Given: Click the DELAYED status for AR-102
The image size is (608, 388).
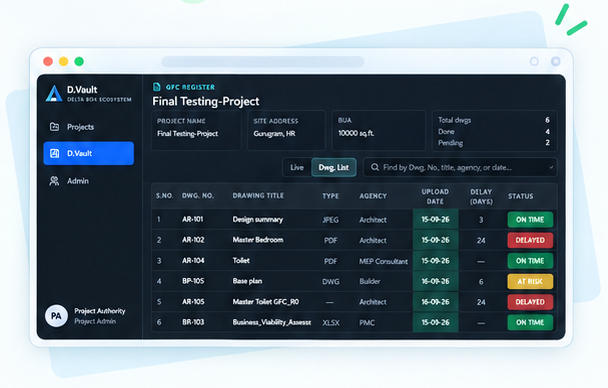Looking at the screenshot, I should 530,240.
